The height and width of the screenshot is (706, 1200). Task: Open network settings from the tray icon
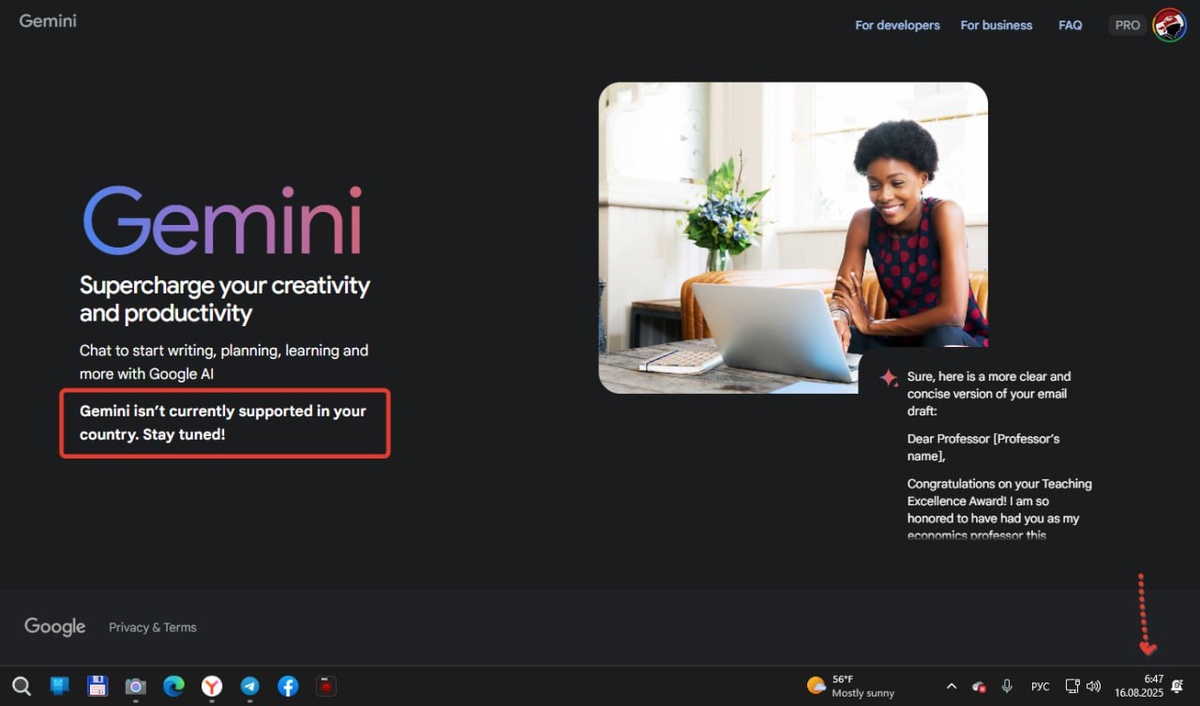coord(1072,686)
